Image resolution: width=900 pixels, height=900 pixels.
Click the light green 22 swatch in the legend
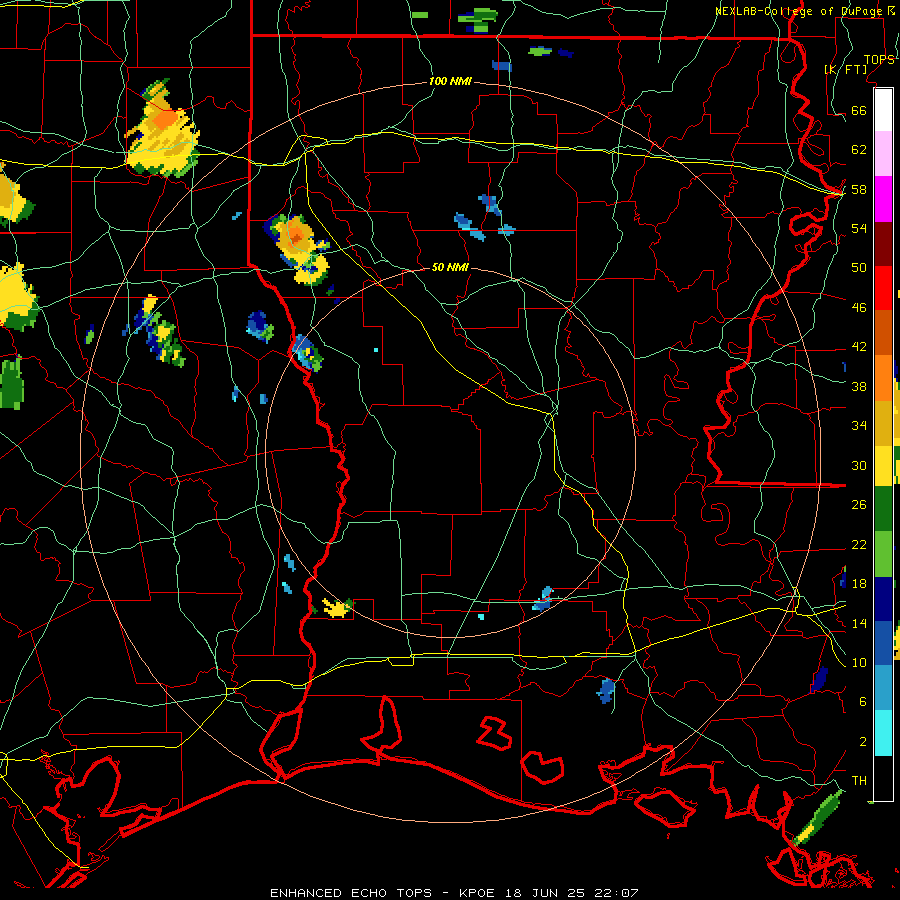coord(883,554)
